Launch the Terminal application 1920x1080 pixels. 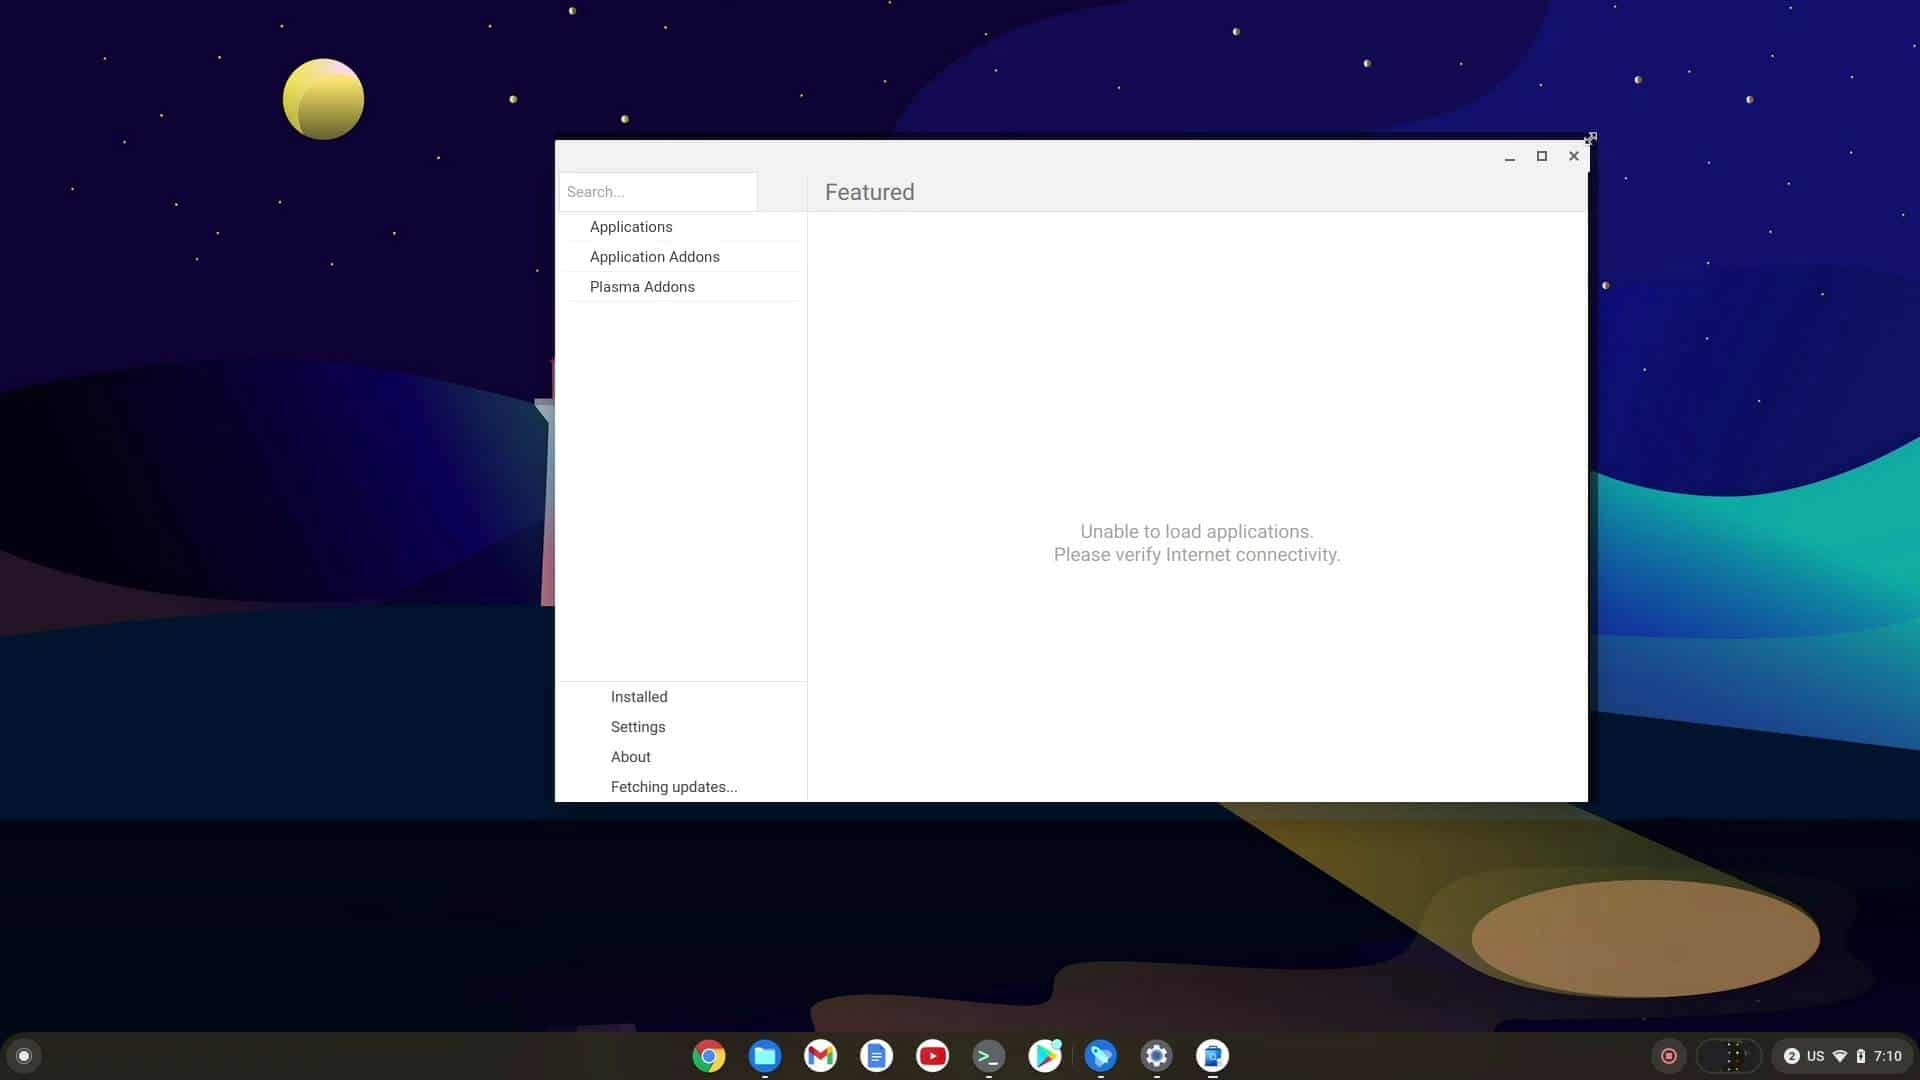click(x=988, y=1055)
